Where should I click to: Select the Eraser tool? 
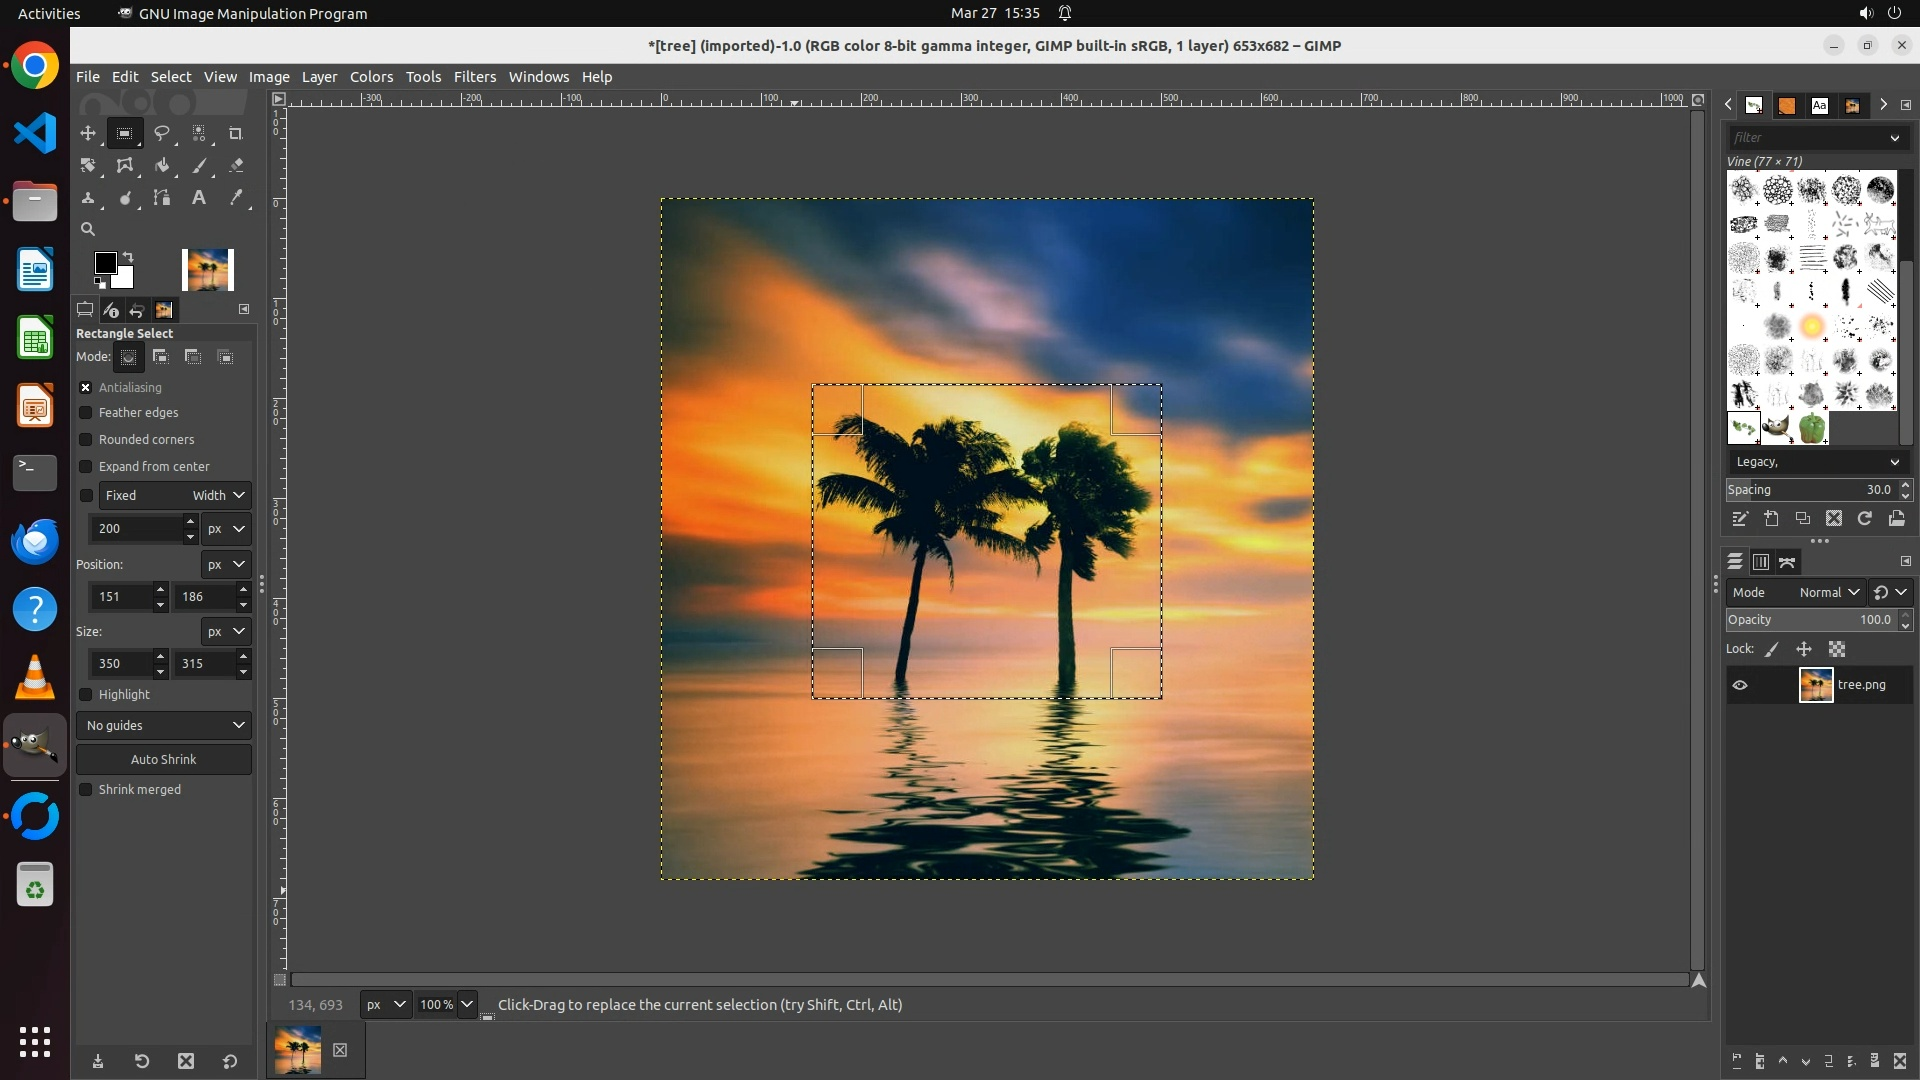point(236,166)
